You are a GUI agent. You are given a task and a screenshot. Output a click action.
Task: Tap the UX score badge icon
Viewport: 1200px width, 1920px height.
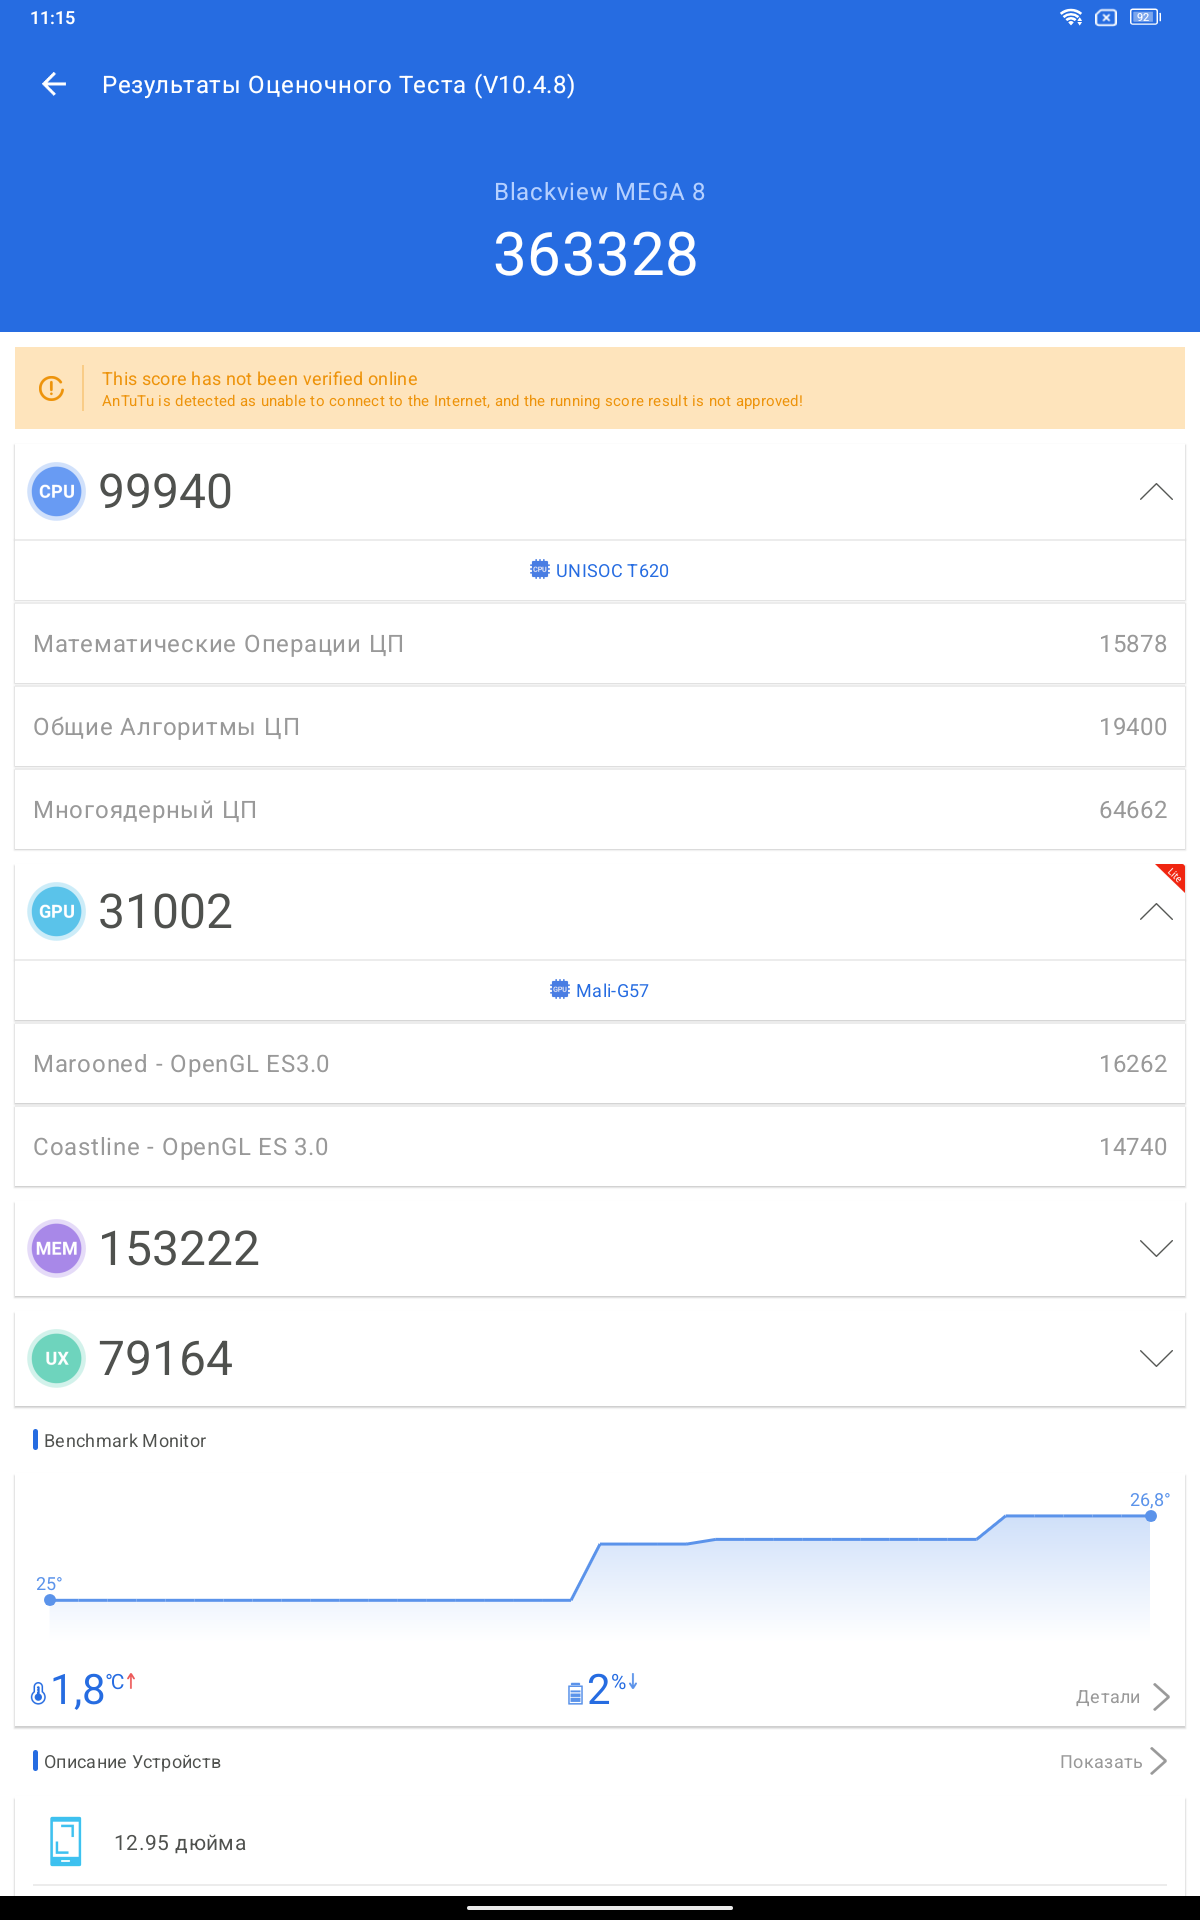coord(57,1358)
